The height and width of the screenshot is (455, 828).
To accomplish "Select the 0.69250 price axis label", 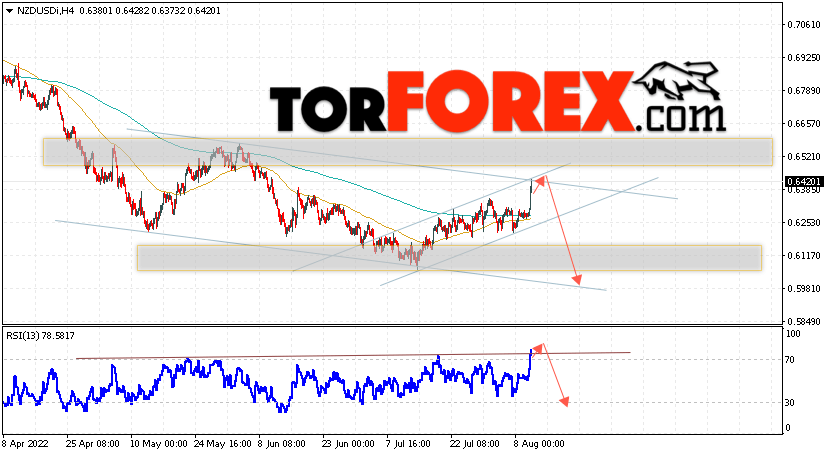I will (x=804, y=57).
